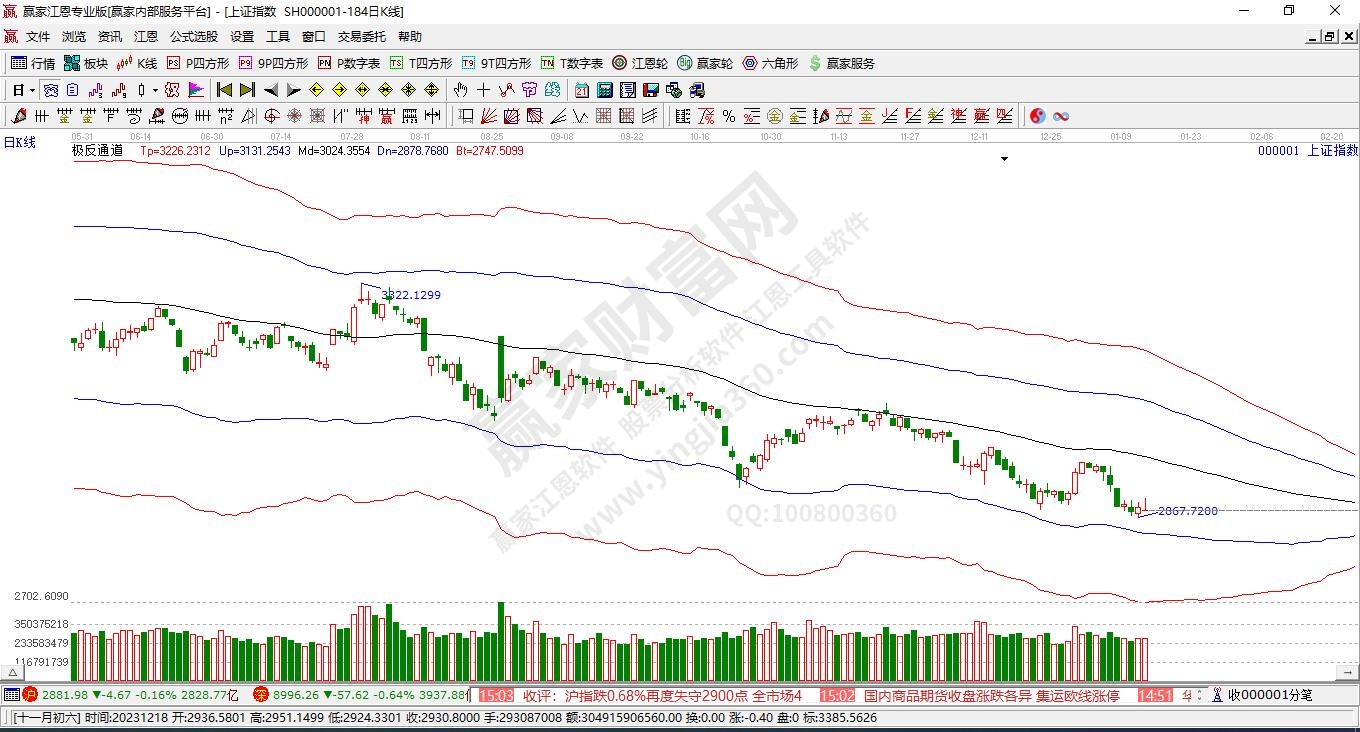Toggle the K线 chart view button
1360x732 pixels.
(x=136, y=63)
